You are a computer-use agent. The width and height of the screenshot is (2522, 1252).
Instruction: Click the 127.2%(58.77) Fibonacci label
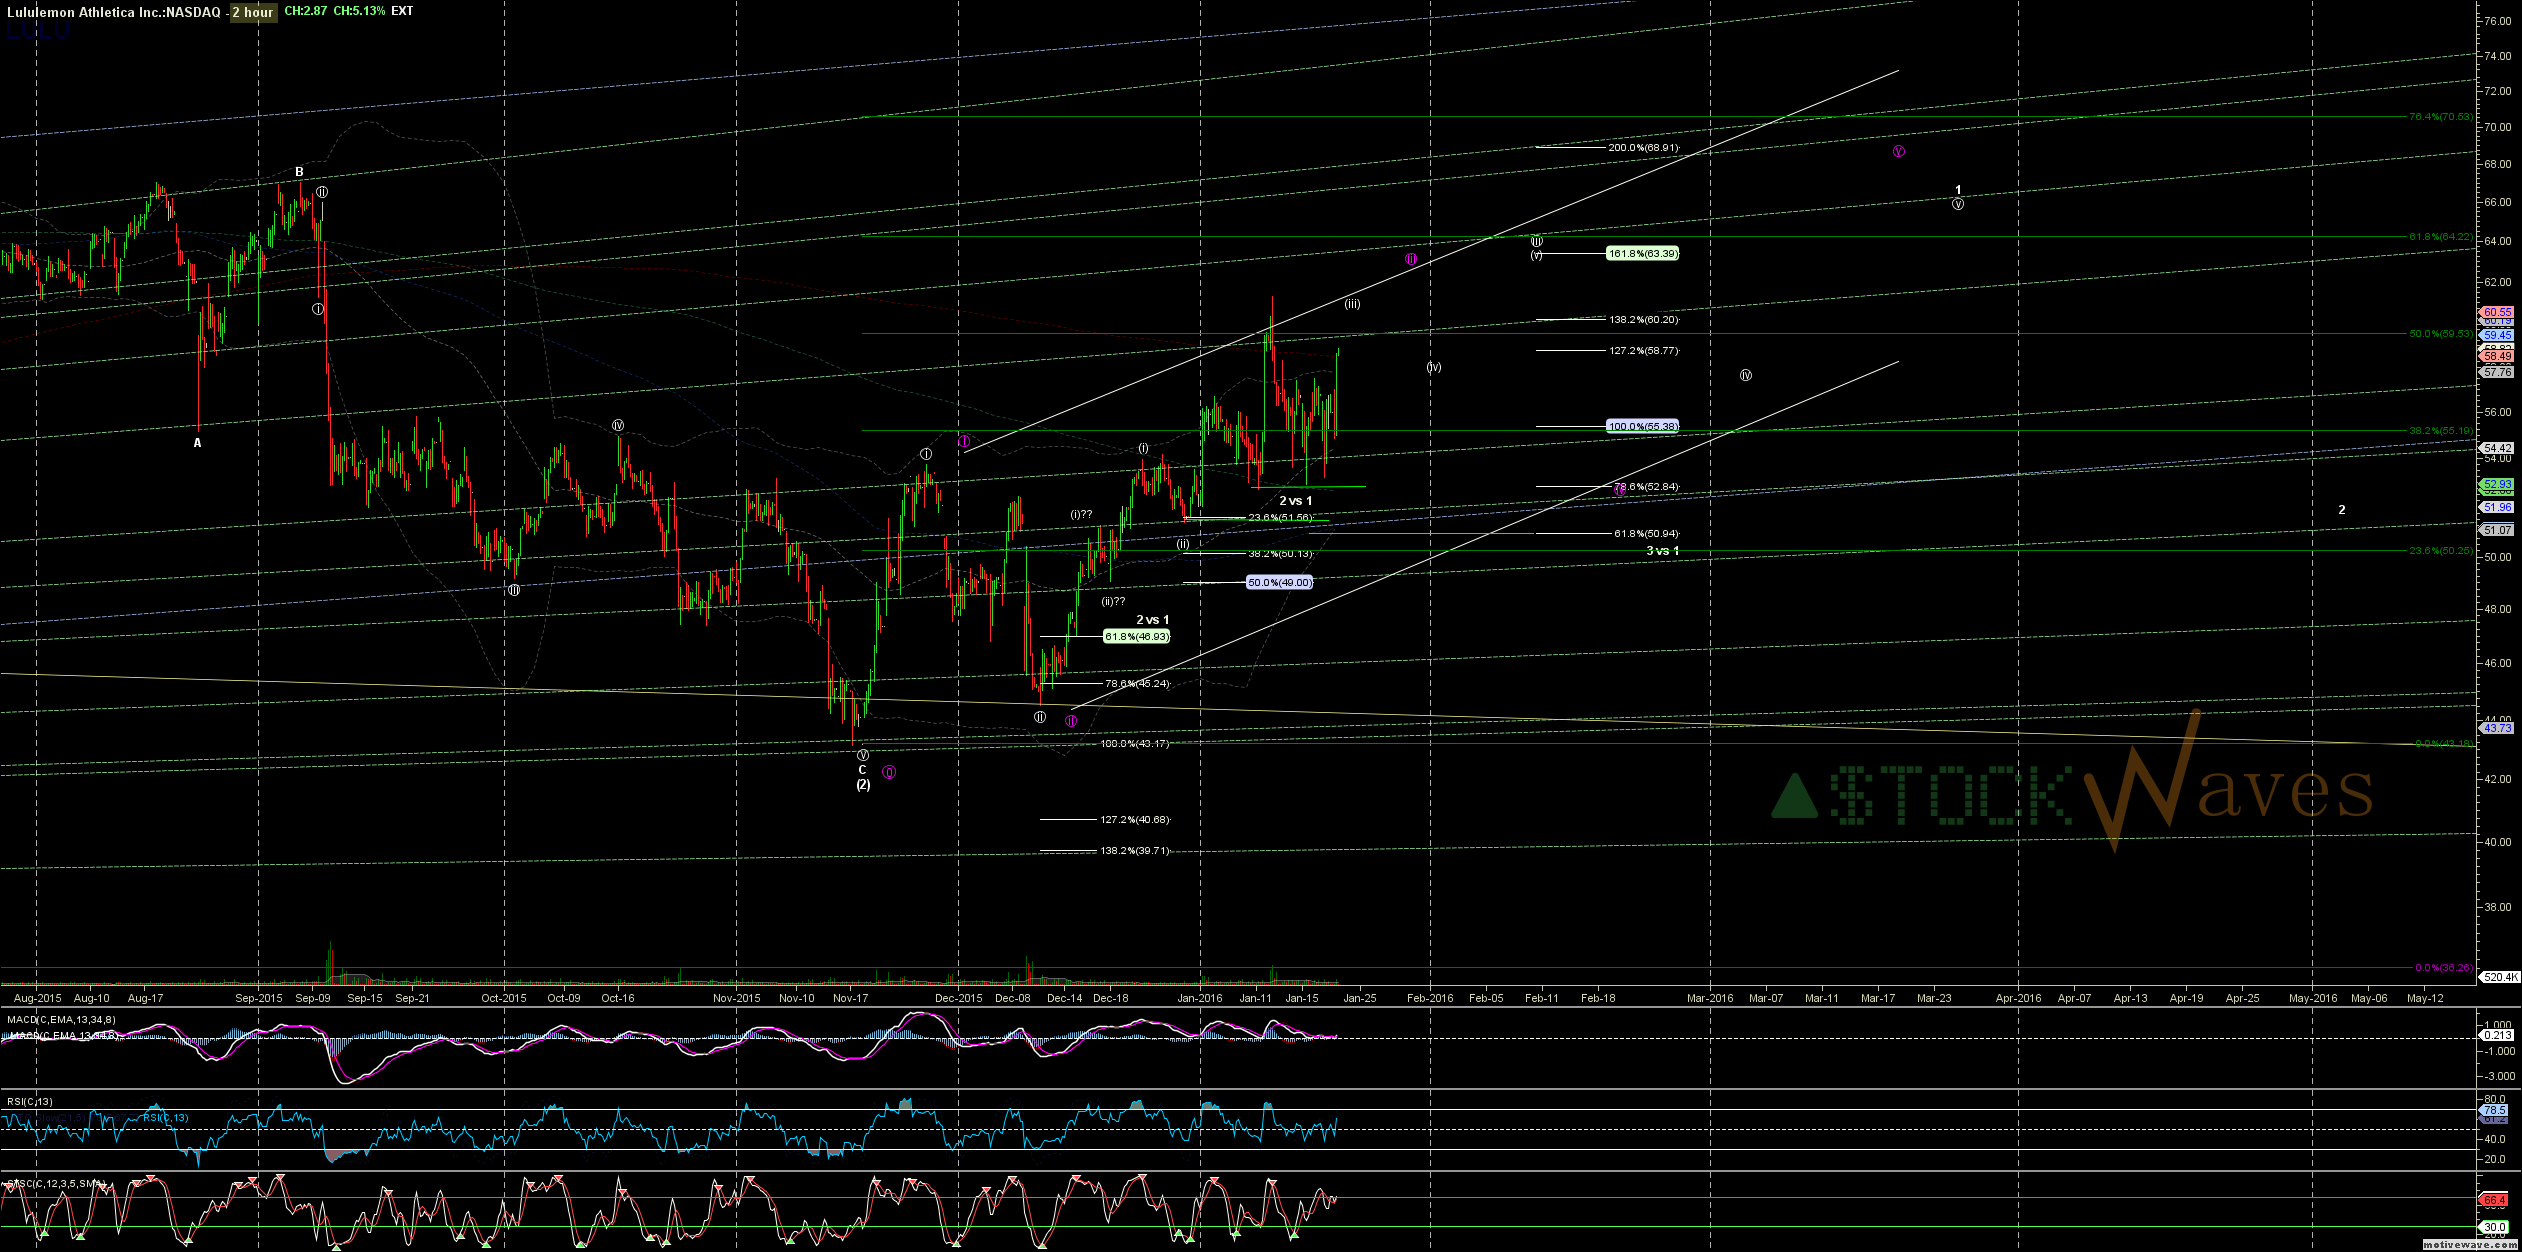click(x=1643, y=351)
